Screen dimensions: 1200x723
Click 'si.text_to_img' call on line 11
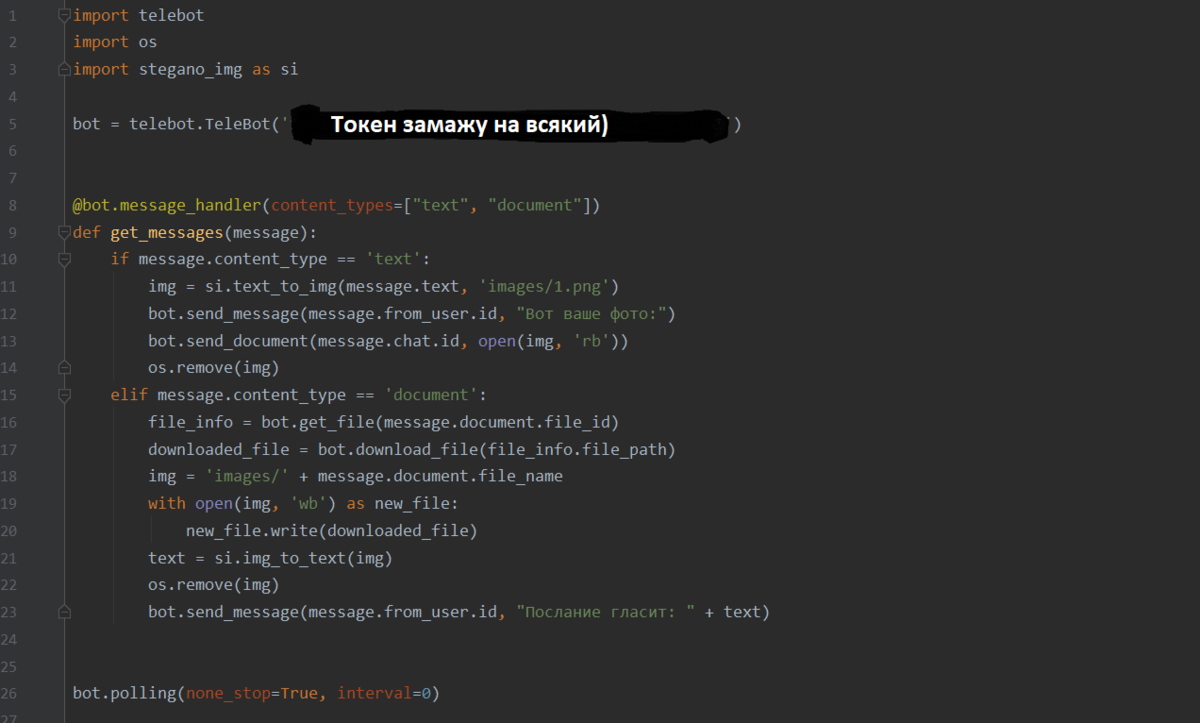pos(271,286)
